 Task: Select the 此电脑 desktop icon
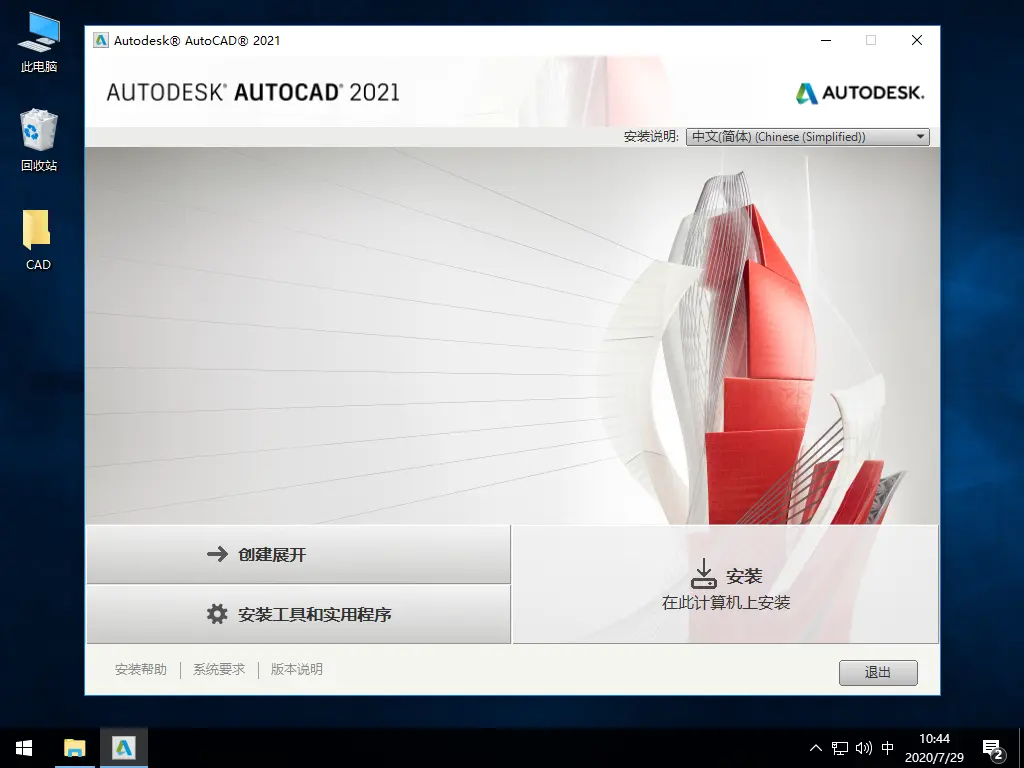coord(39,43)
